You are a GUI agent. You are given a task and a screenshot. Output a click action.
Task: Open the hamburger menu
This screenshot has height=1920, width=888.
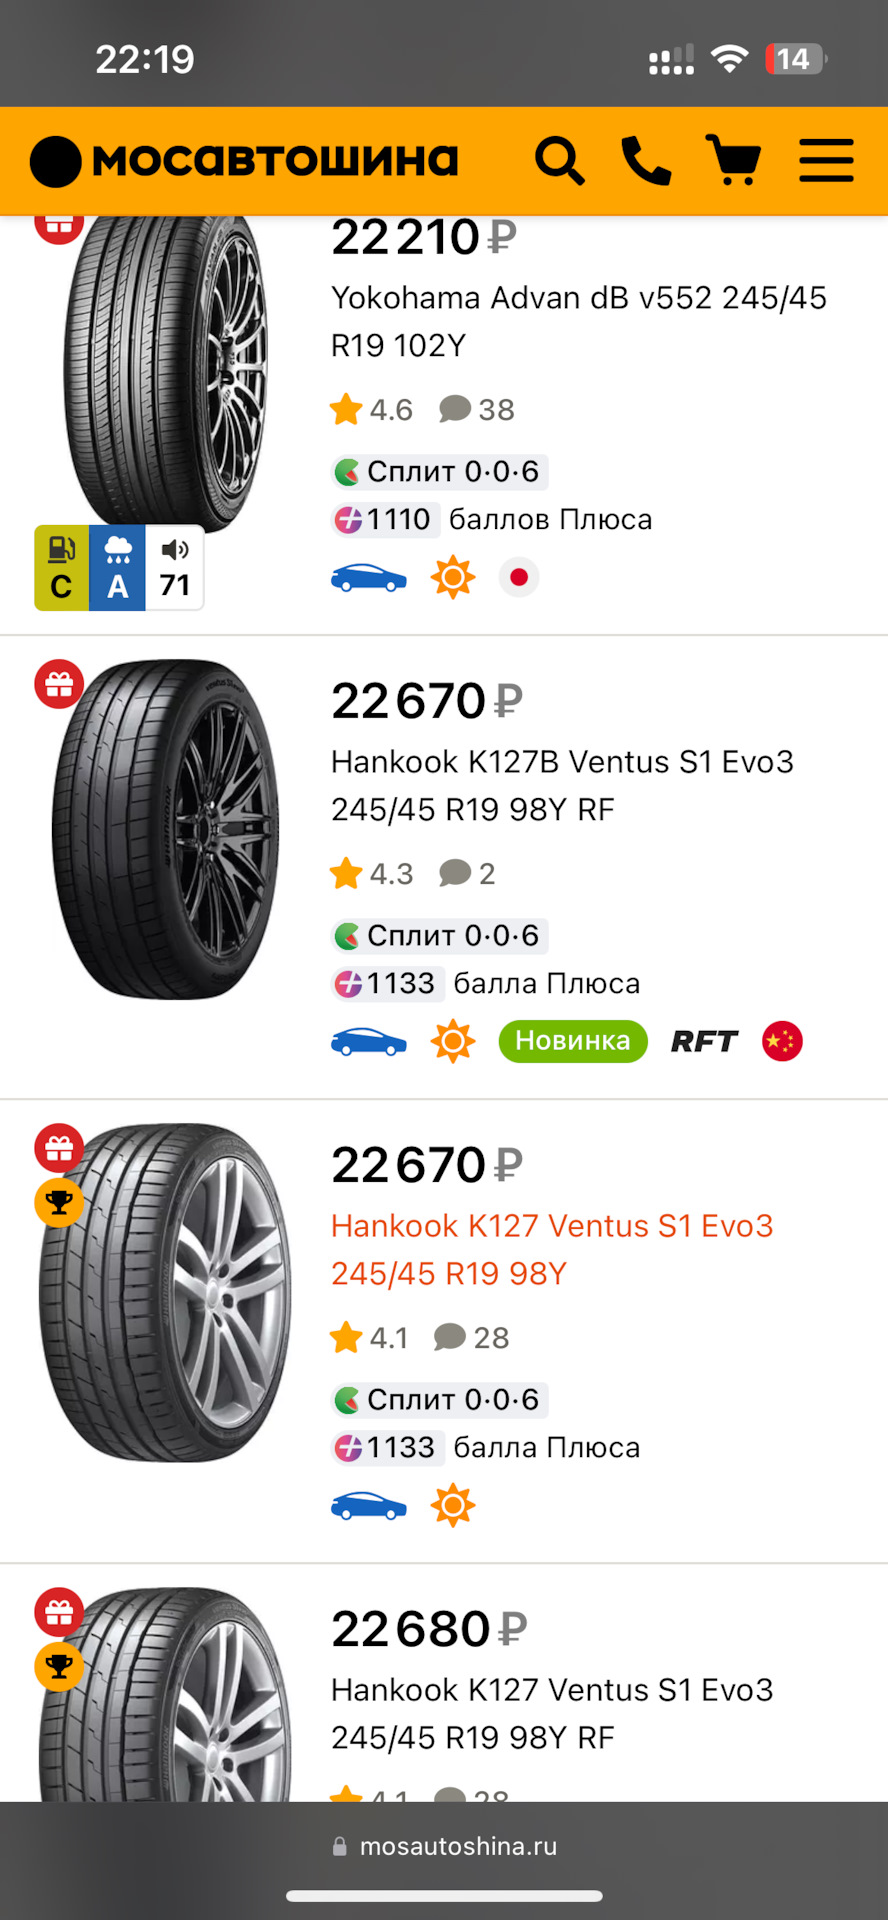coord(826,161)
